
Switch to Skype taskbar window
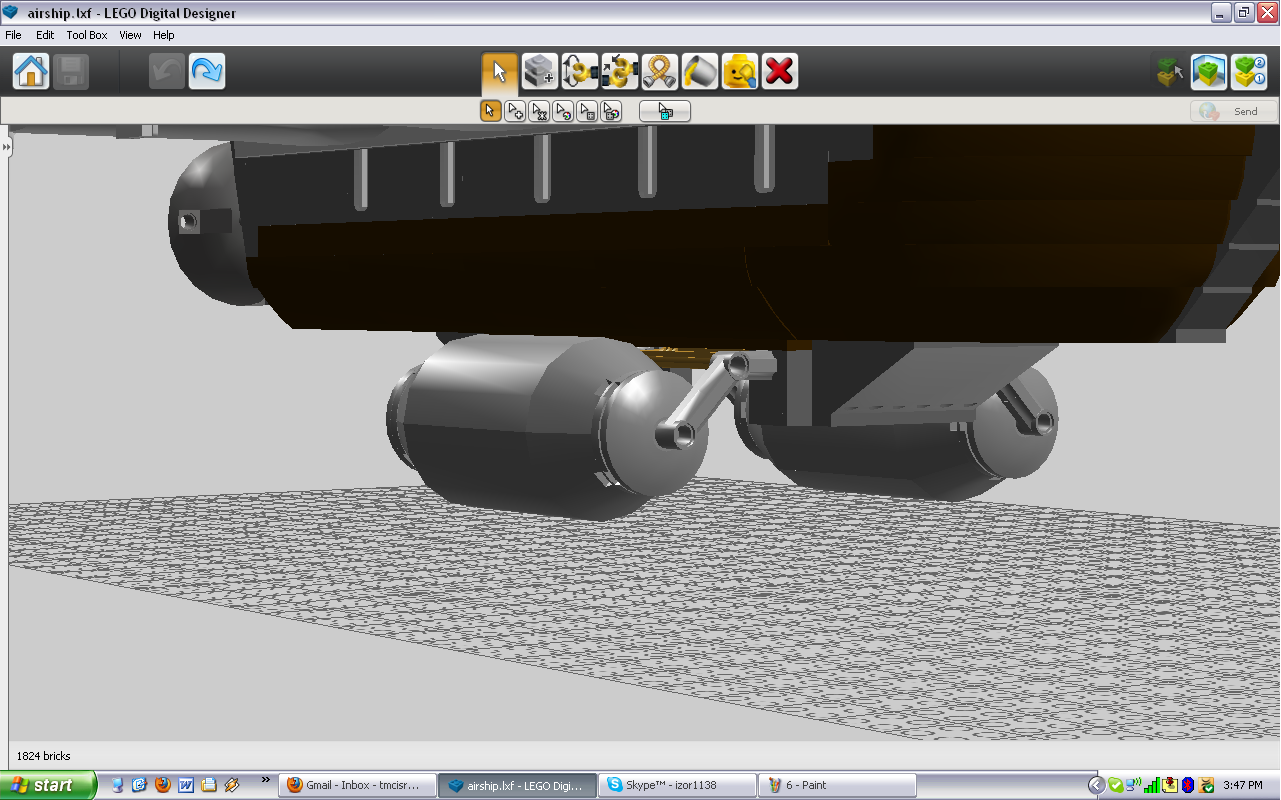(676, 785)
